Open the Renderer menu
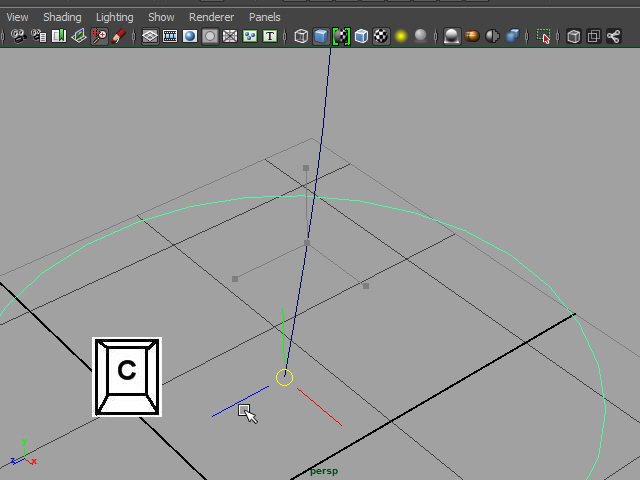This screenshot has height=480, width=640. coord(211,17)
